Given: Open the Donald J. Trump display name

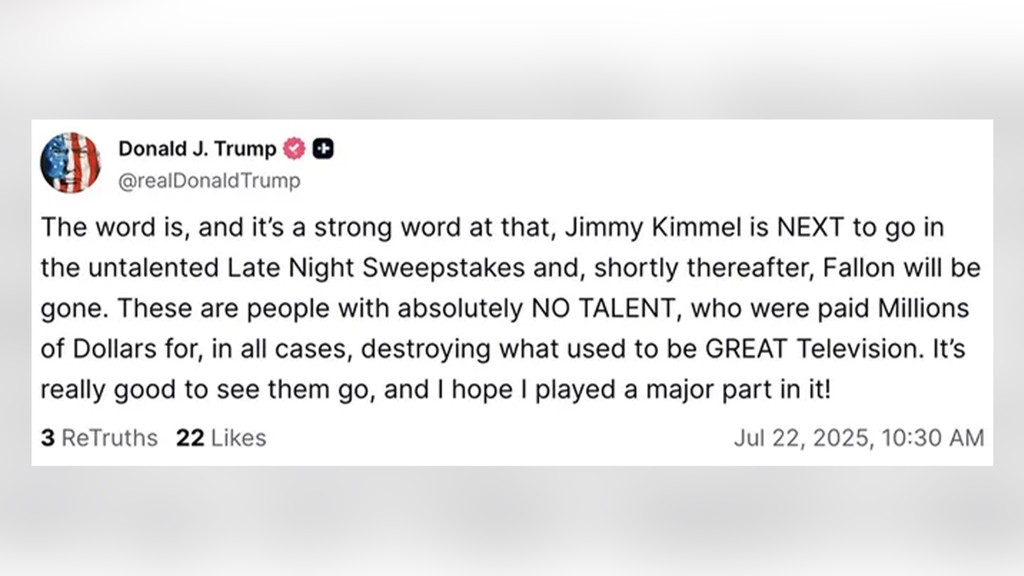Looking at the screenshot, I should [x=197, y=149].
